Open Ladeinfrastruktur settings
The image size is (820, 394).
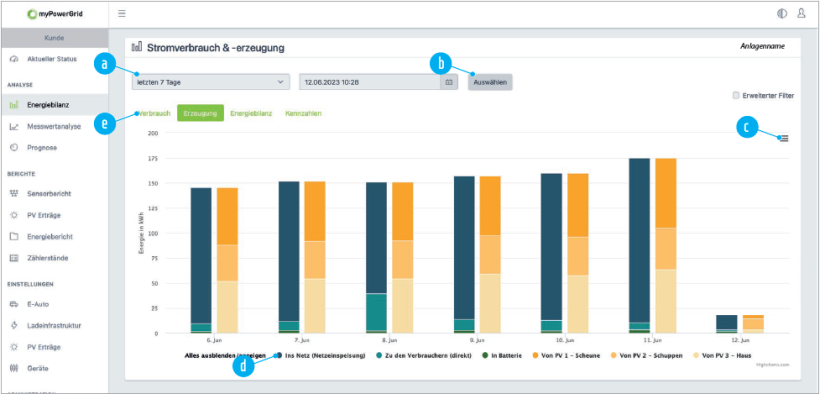click(x=54, y=325)
